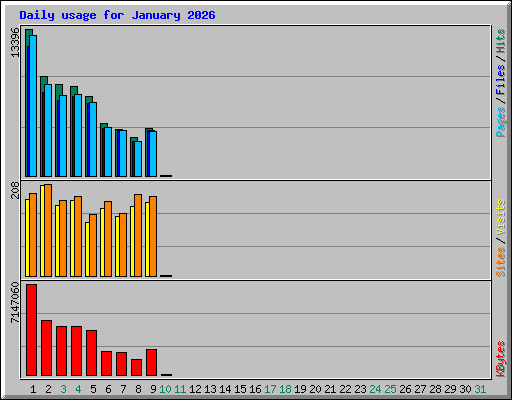Click the day 7 yellow Visits bar
512x400 pixels.
(117, 246)
